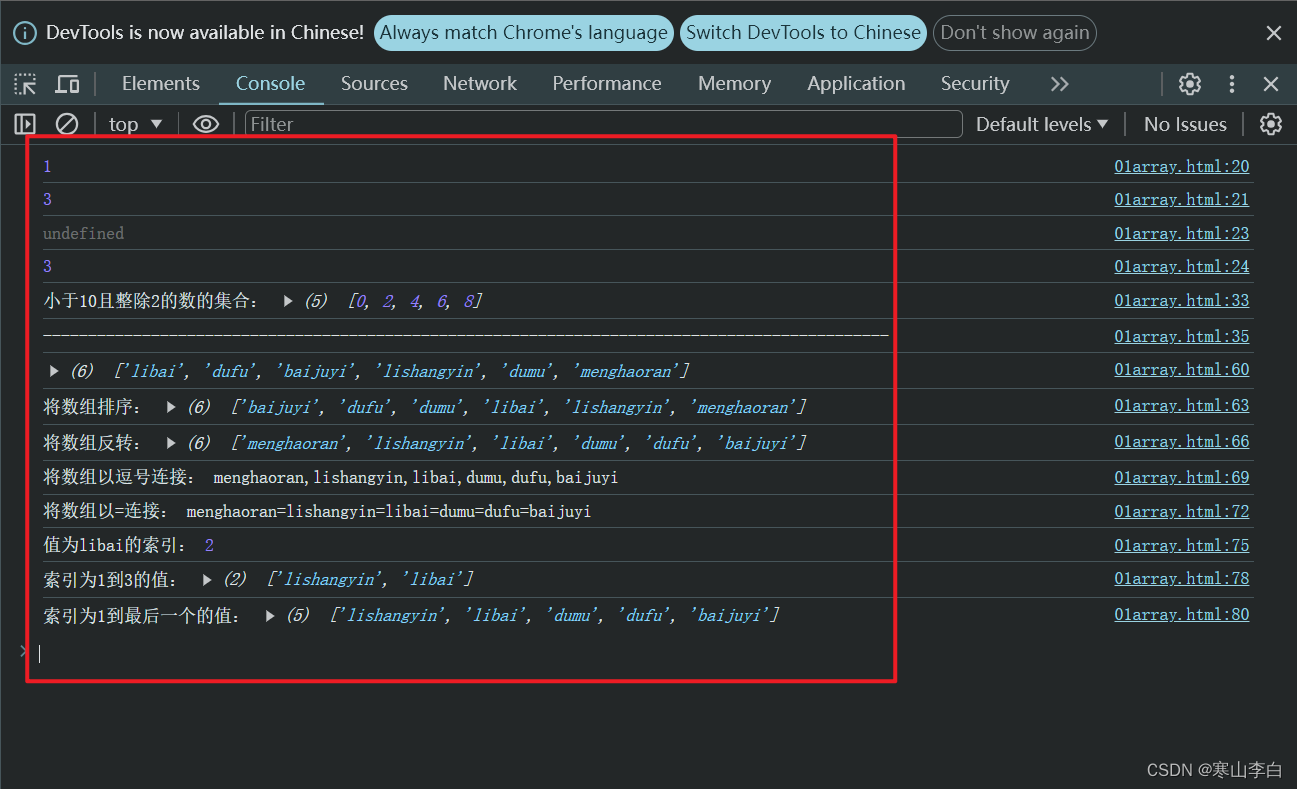Click the Don't show again button
The height and width of the screenshot is (789, 1297).
point(1015,33)
